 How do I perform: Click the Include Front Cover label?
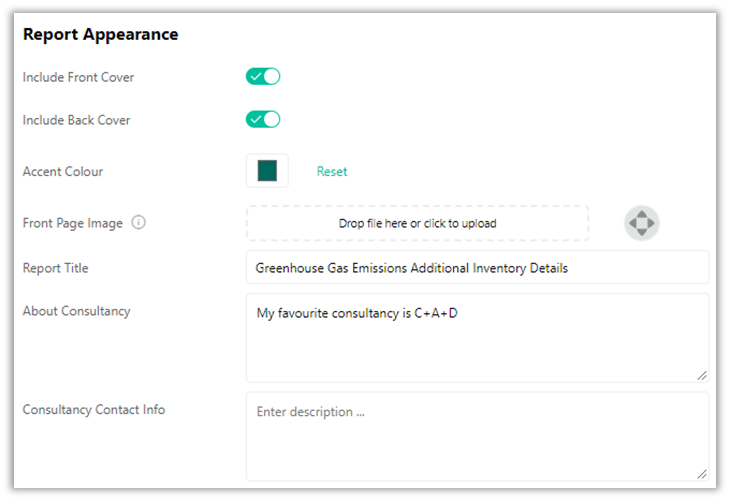pyautogui.click(x=78, y=77)
